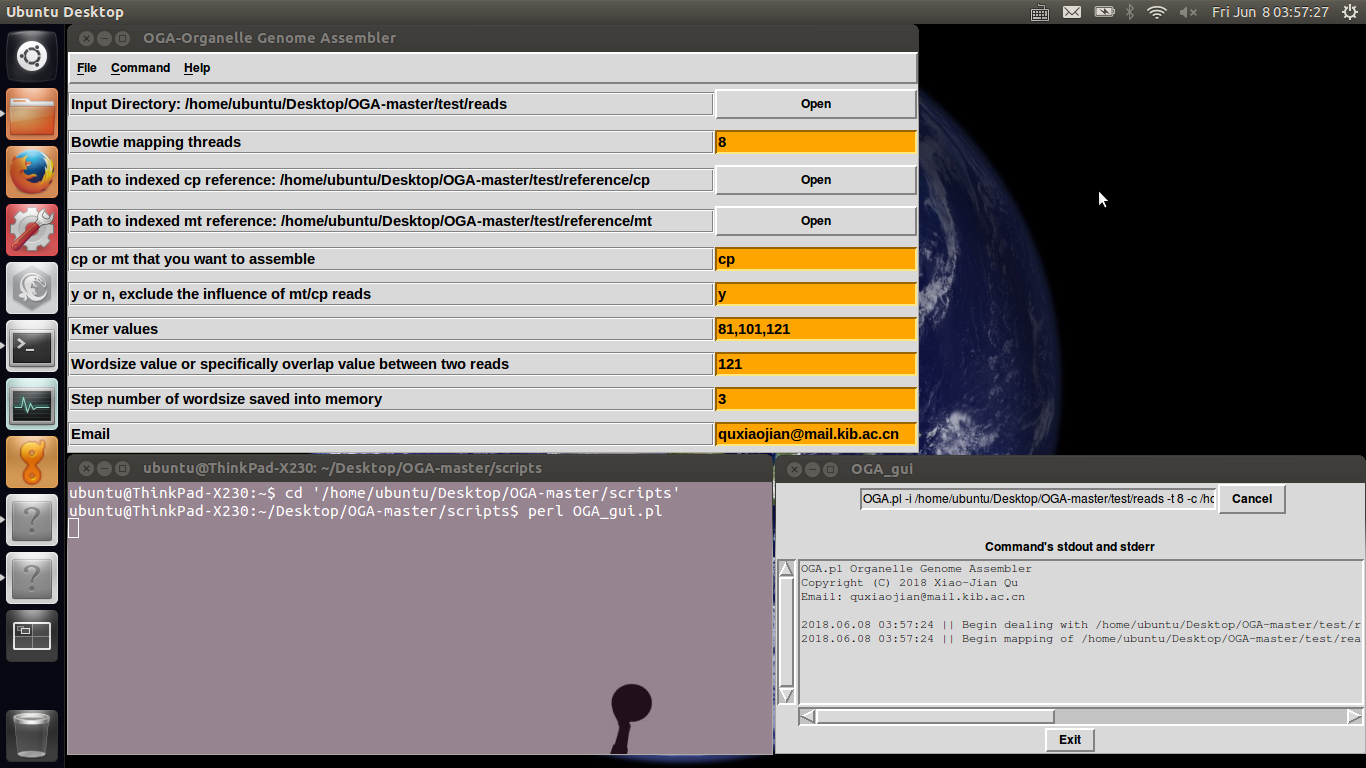The width and height of the screenshot is (1366, 768).
Task: Click the left arrow of horizontal scrollbar
Action: pyautogui.click(x=806, y=717)
